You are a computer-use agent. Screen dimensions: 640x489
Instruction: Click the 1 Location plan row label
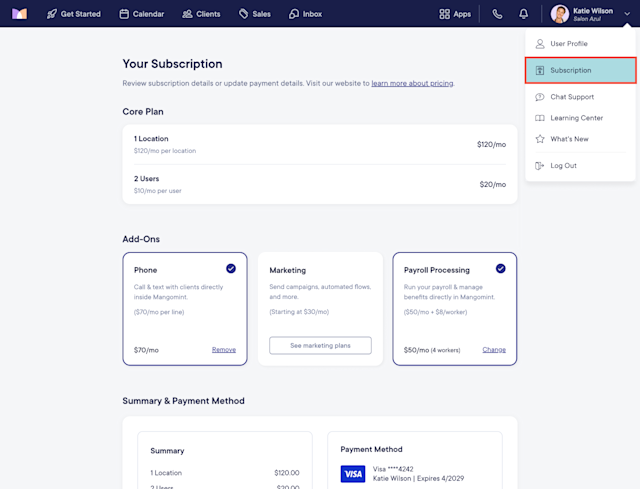coord(151,139)
